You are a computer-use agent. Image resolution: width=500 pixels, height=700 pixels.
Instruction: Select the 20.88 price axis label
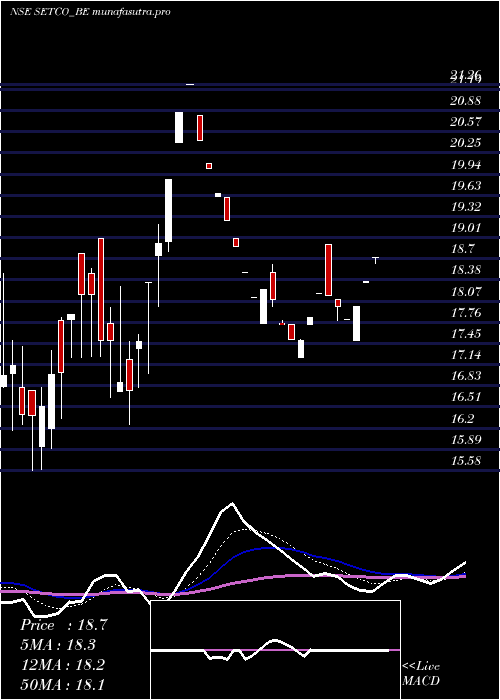click(466, 101)
